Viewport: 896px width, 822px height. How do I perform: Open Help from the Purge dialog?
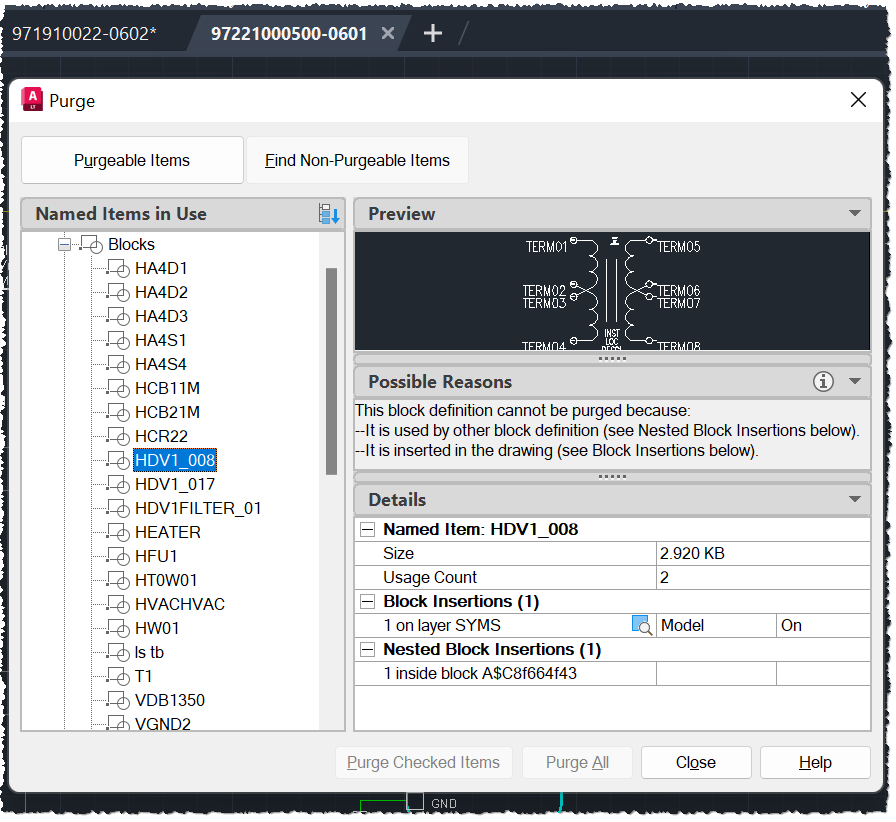pyautogui.click(x=815, y=762)
